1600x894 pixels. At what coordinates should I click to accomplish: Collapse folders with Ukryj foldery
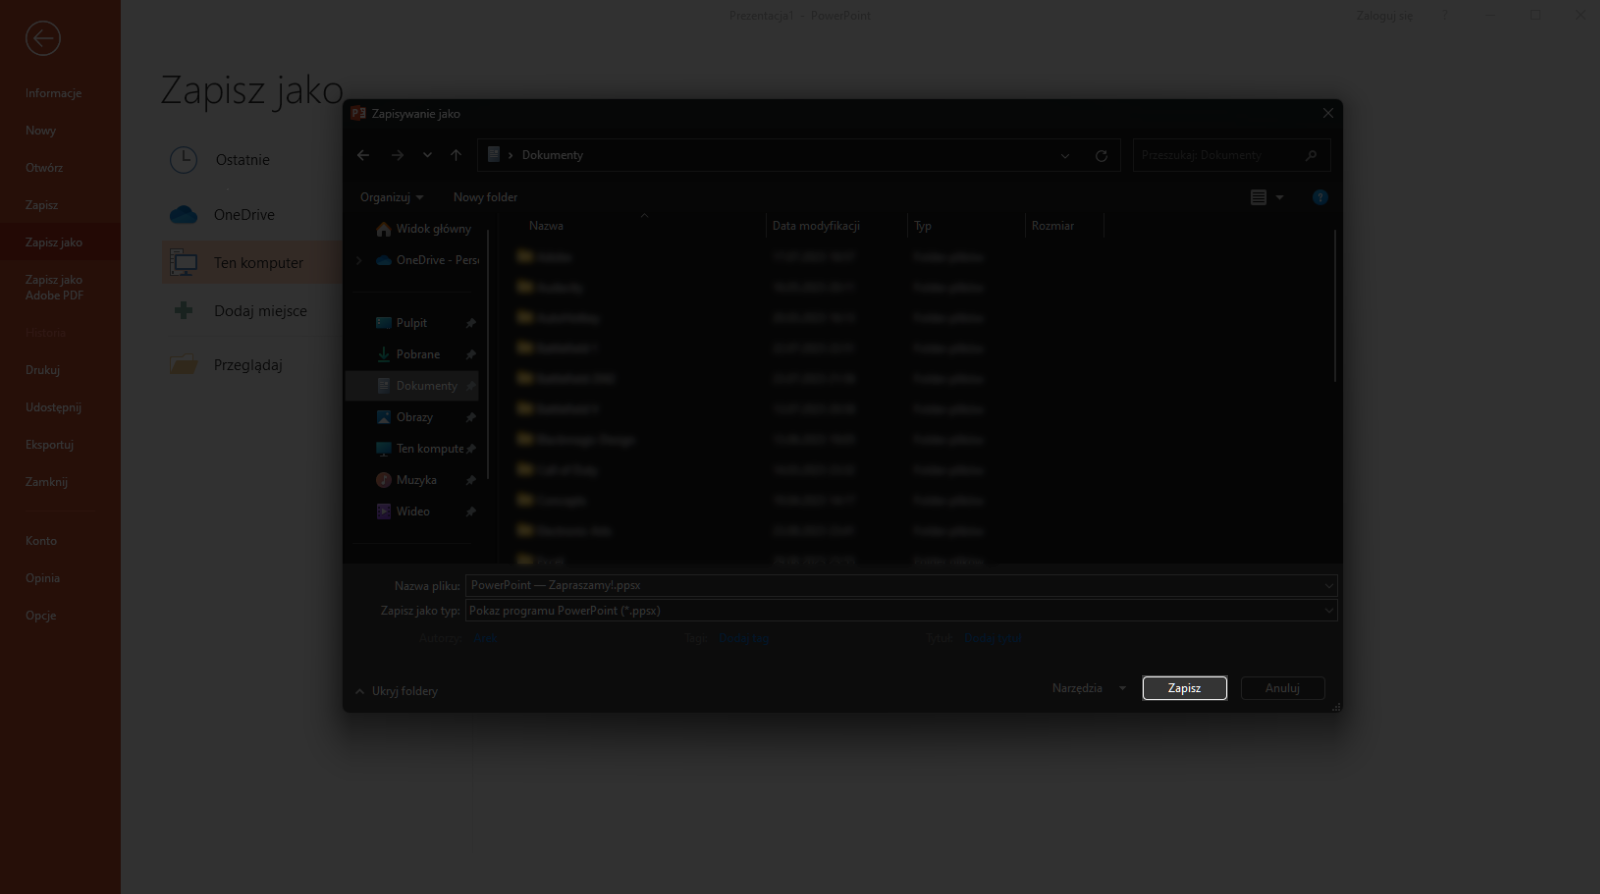click(x=396, y=691)
